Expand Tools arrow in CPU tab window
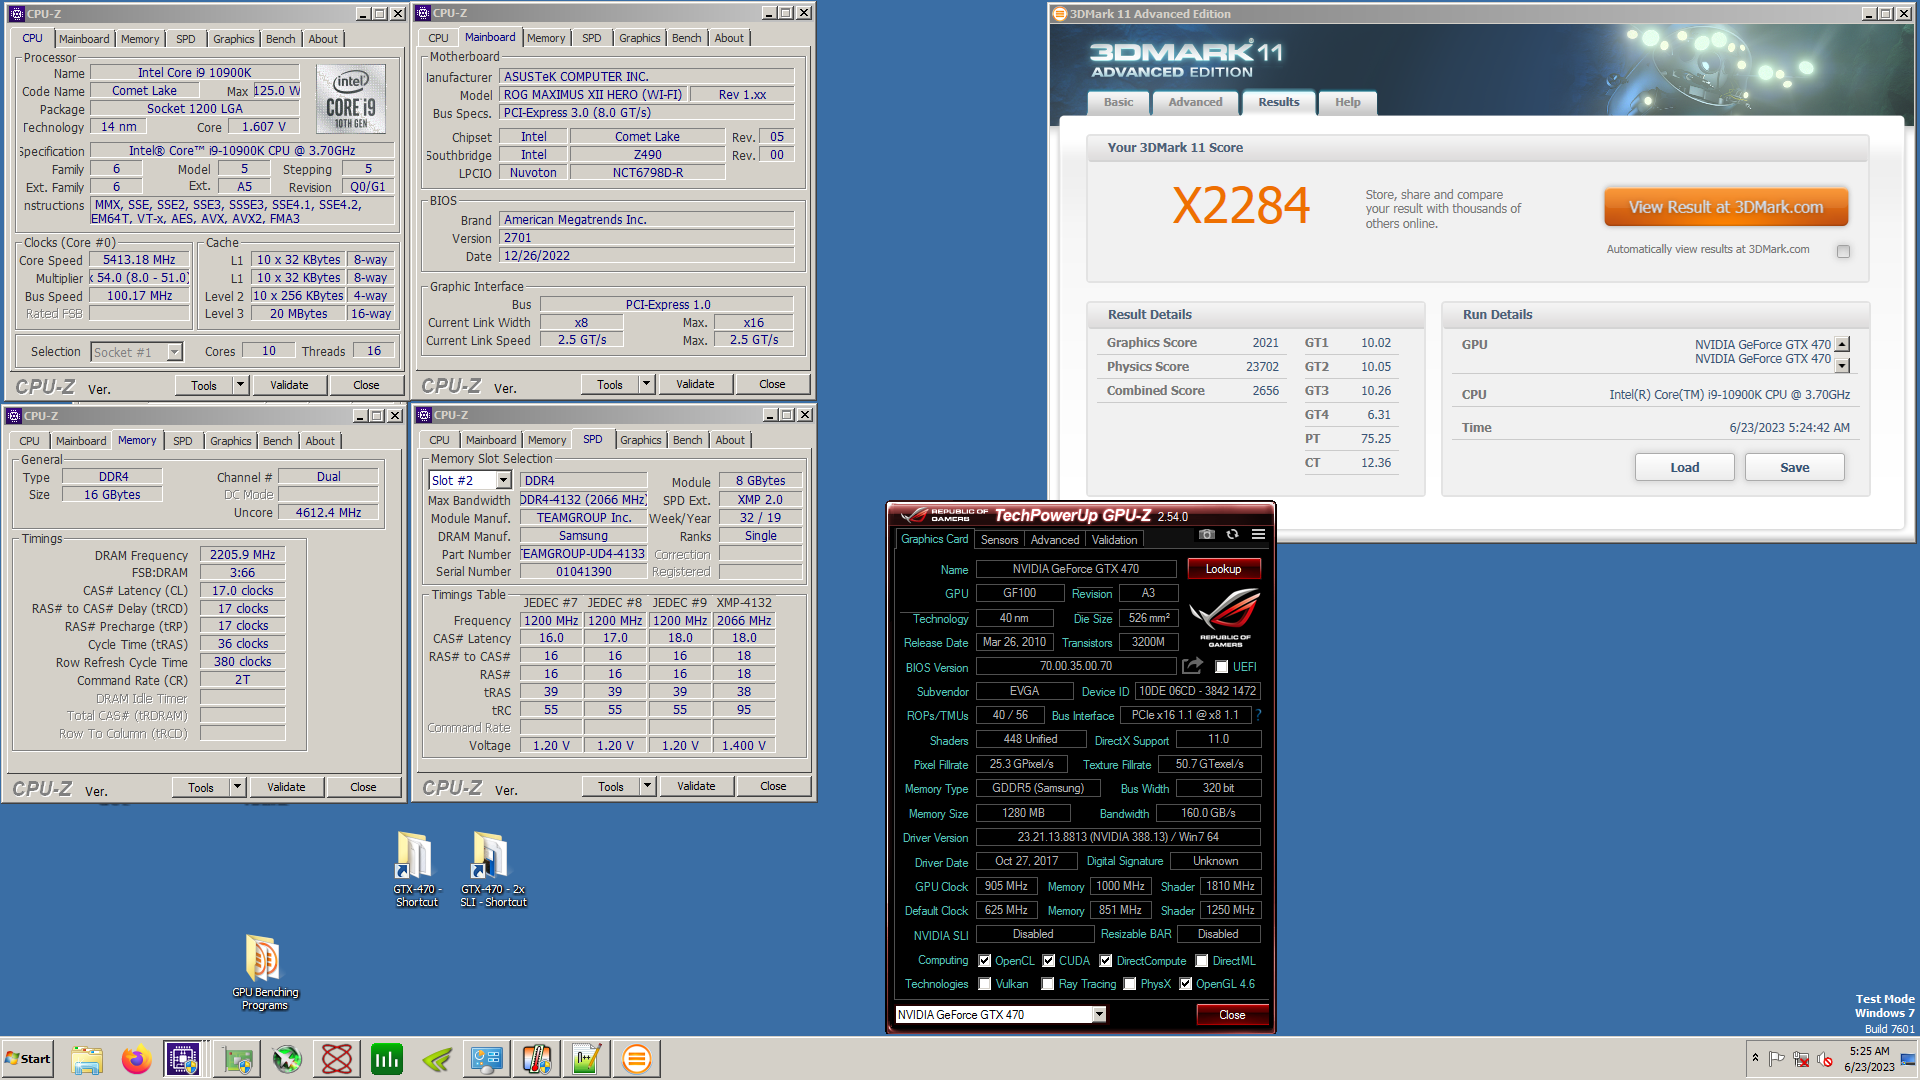This screenshot has width=1920, height=1080. [x=240, y=385]
